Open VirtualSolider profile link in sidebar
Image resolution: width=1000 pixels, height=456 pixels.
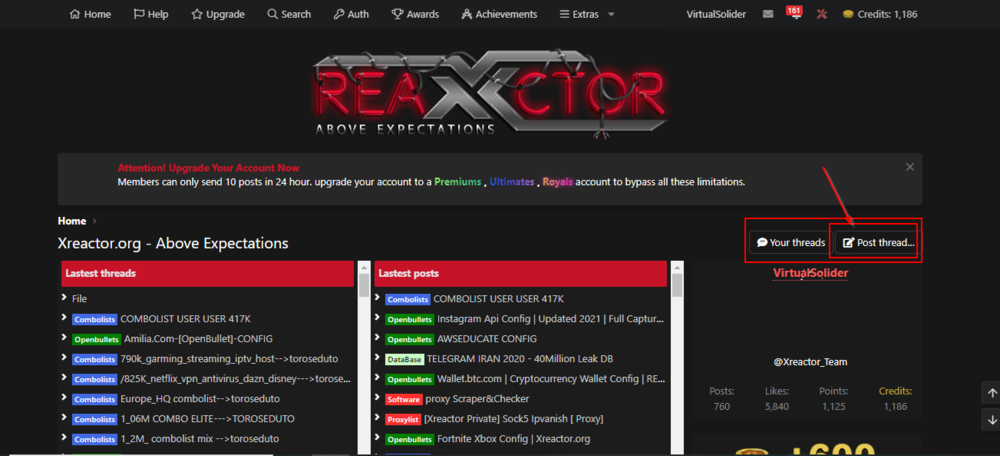click(811, 273)
